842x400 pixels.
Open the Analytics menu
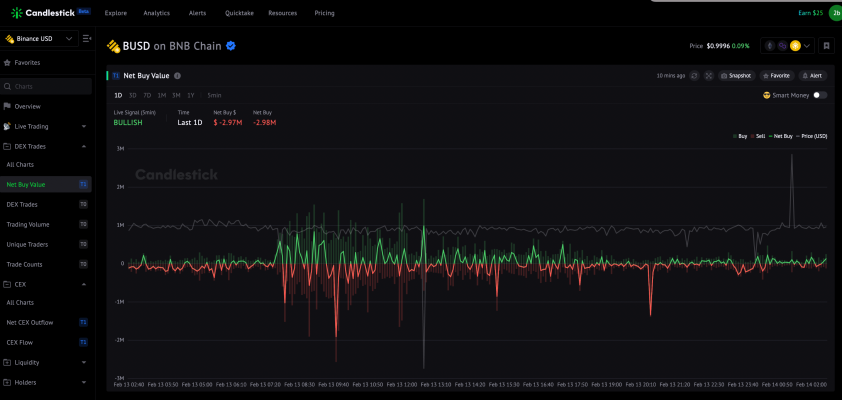coord(156,13)
